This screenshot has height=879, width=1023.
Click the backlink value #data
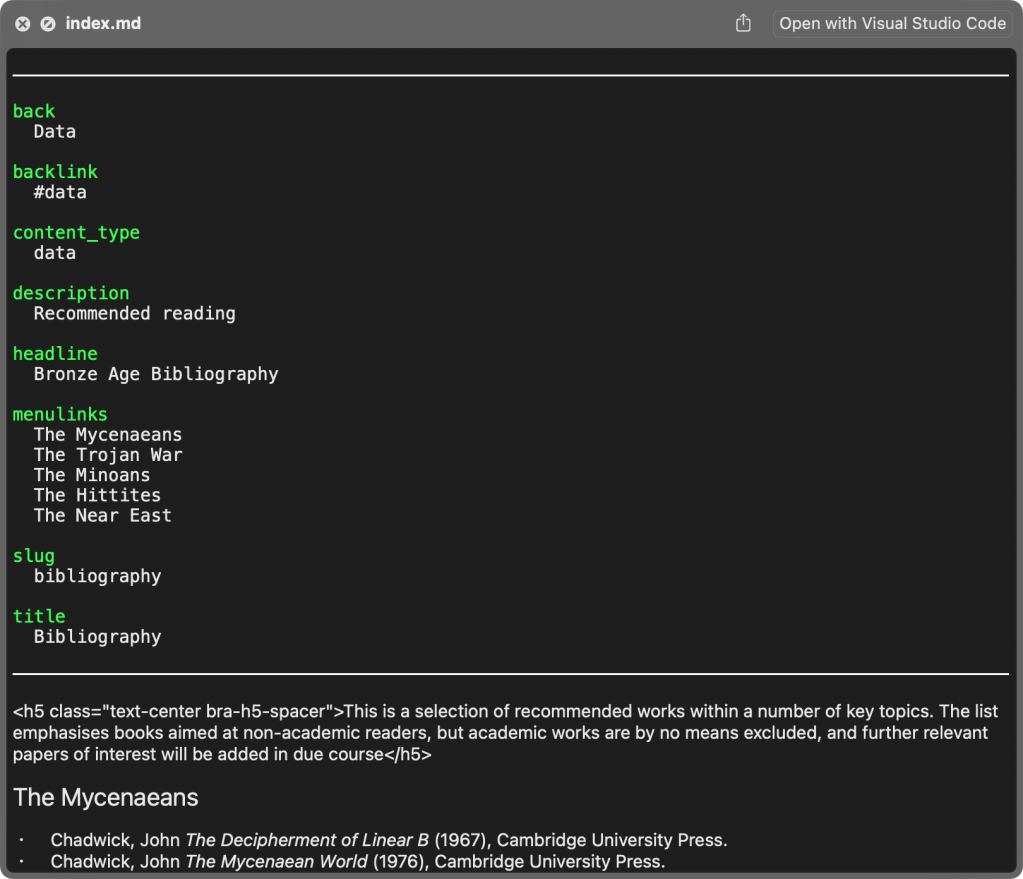coord(60,192)
